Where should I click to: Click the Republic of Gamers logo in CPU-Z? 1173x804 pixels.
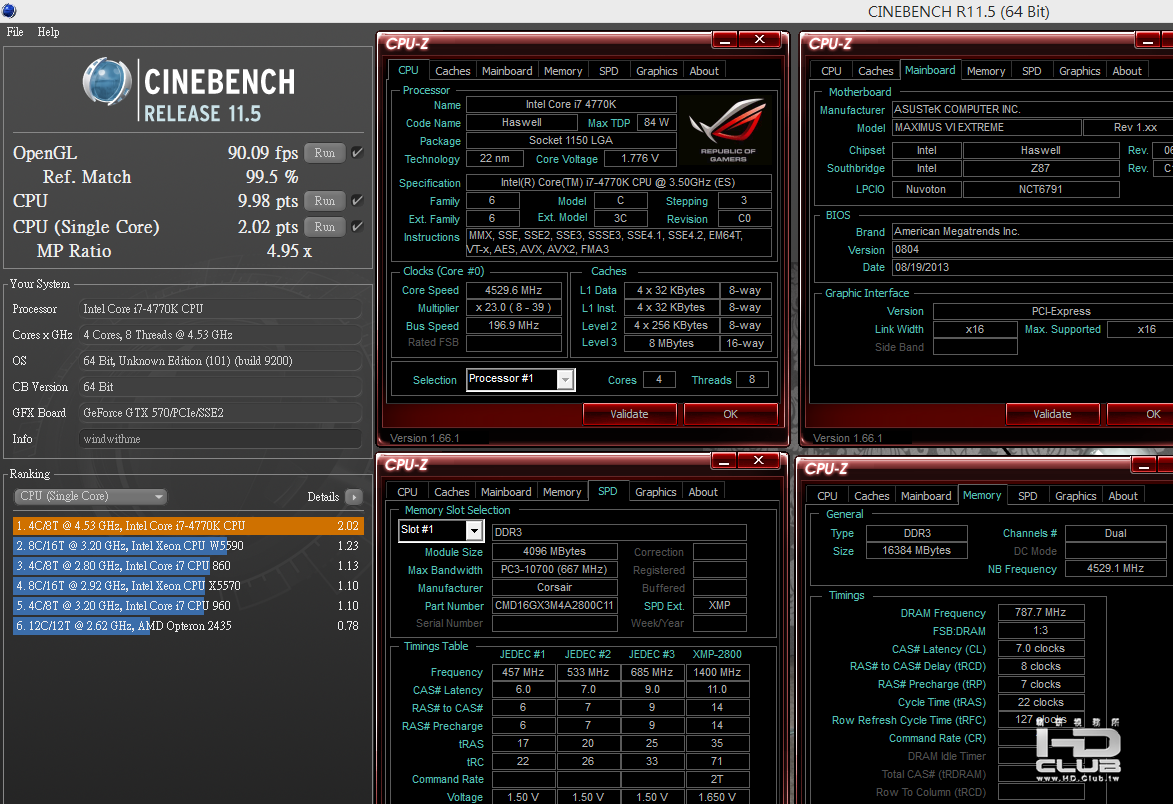pyautogui.click(x=728, y=129)
